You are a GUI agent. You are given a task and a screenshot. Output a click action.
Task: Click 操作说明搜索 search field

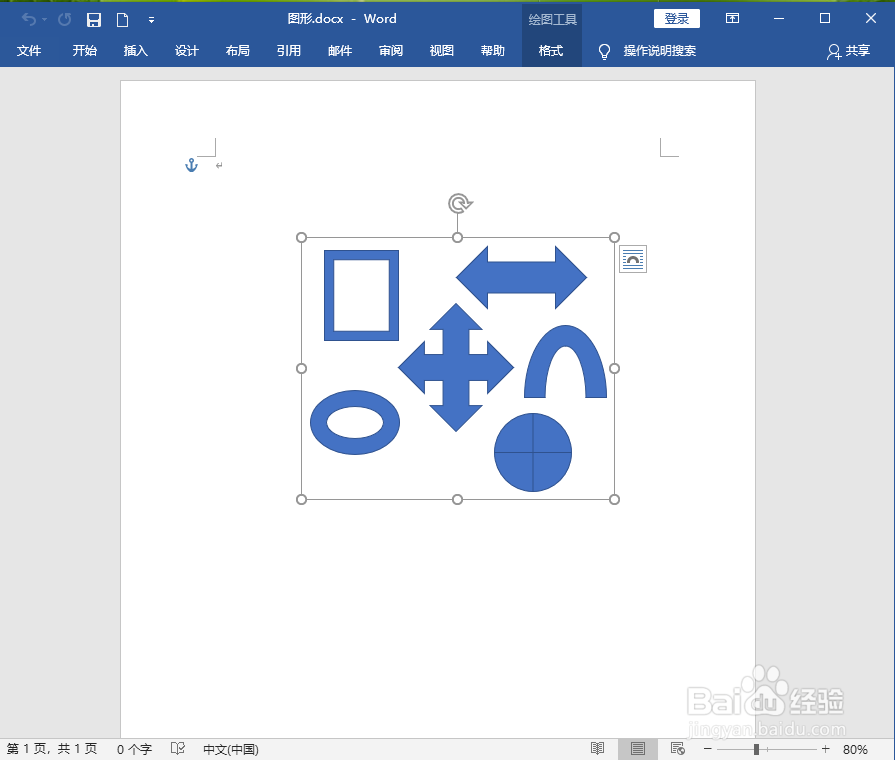(660, 51)
